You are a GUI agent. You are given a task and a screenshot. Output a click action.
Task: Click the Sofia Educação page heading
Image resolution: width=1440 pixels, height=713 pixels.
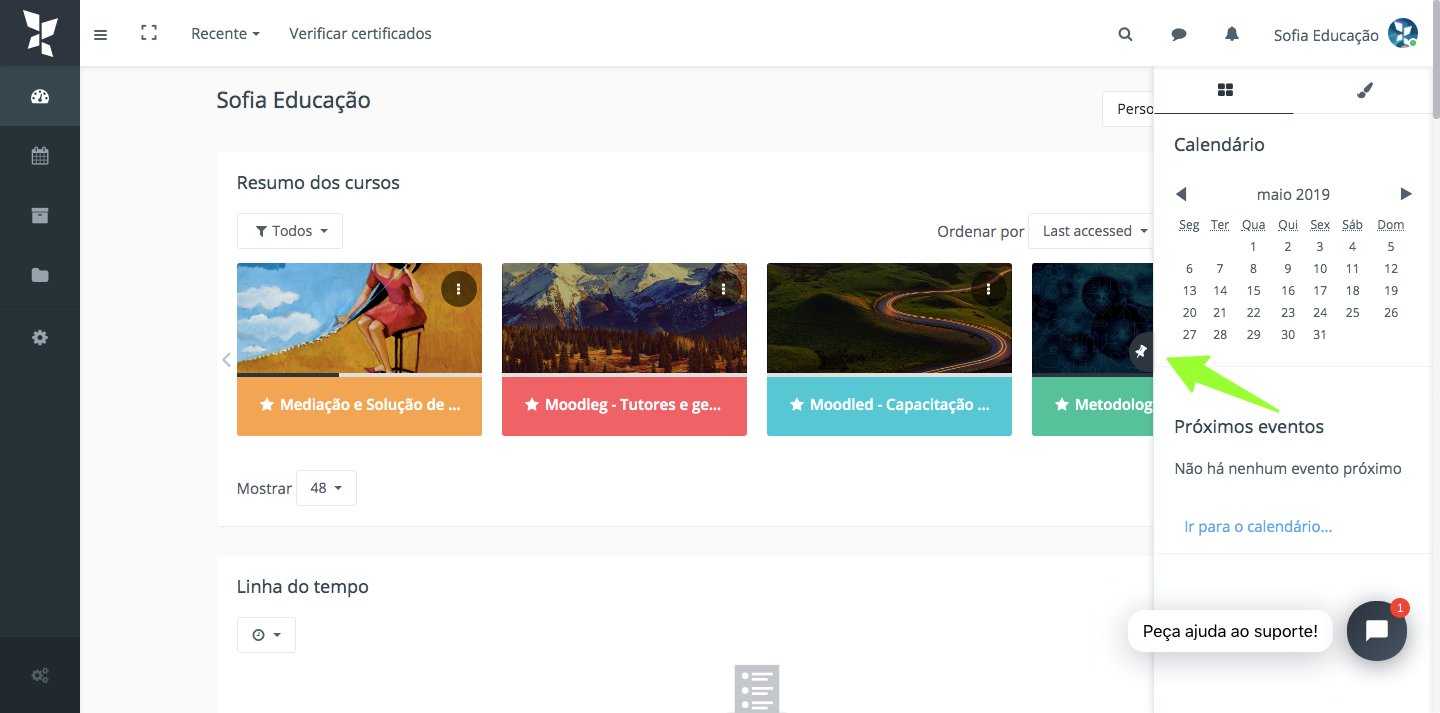293,100
